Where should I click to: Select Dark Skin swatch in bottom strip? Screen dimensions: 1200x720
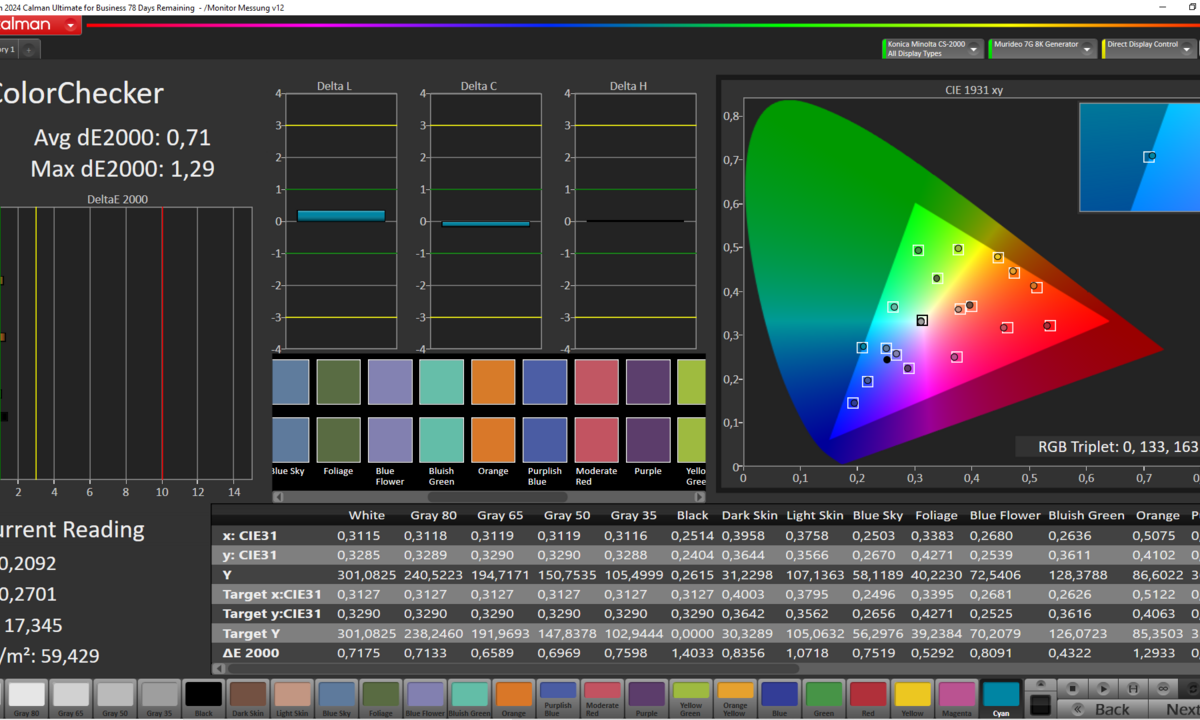click(248, 699)
